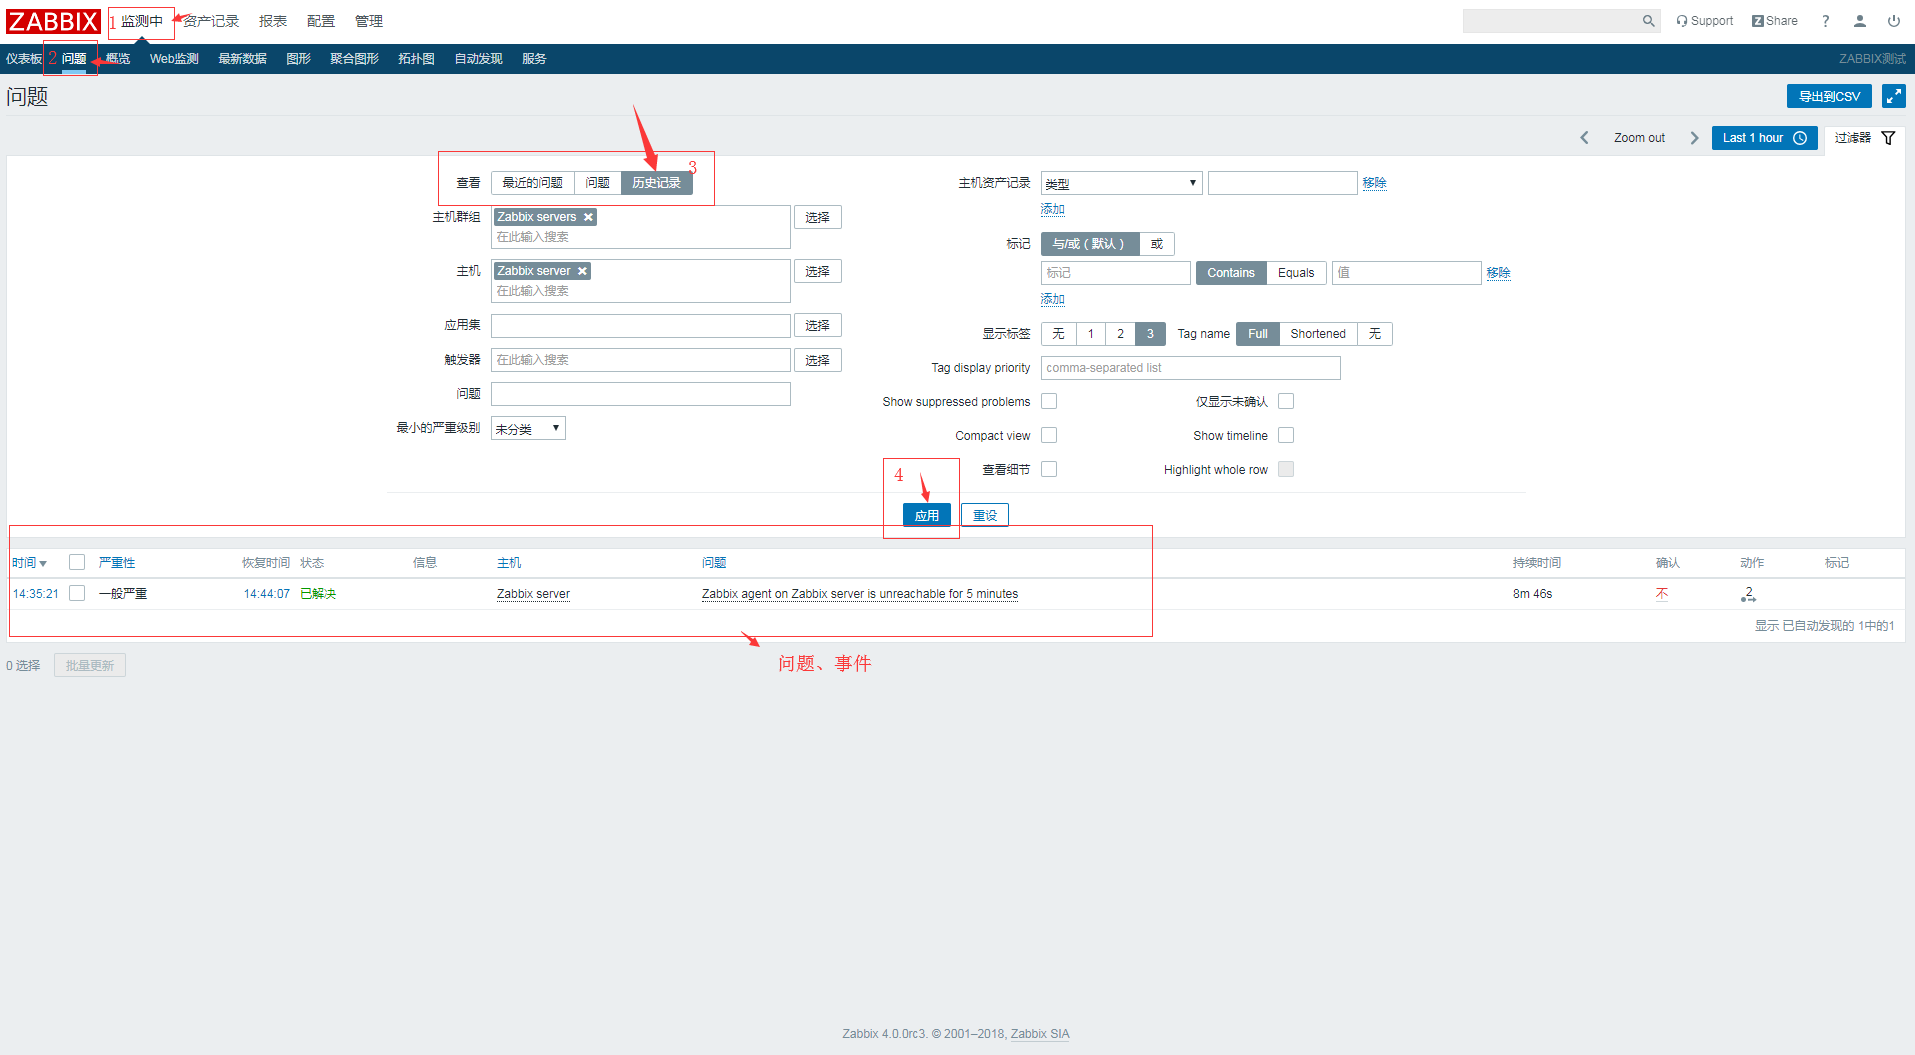This screenshot has height=1055, width=1915.
Task: Set Tag name to Full
Action: [1258, 334]
